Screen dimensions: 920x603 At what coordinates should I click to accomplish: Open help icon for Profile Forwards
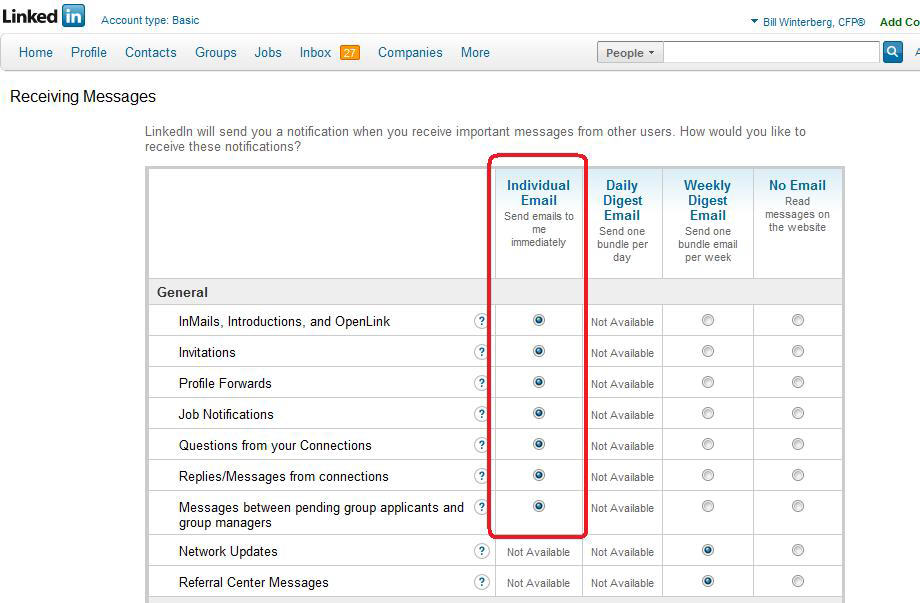click(481, 383)
